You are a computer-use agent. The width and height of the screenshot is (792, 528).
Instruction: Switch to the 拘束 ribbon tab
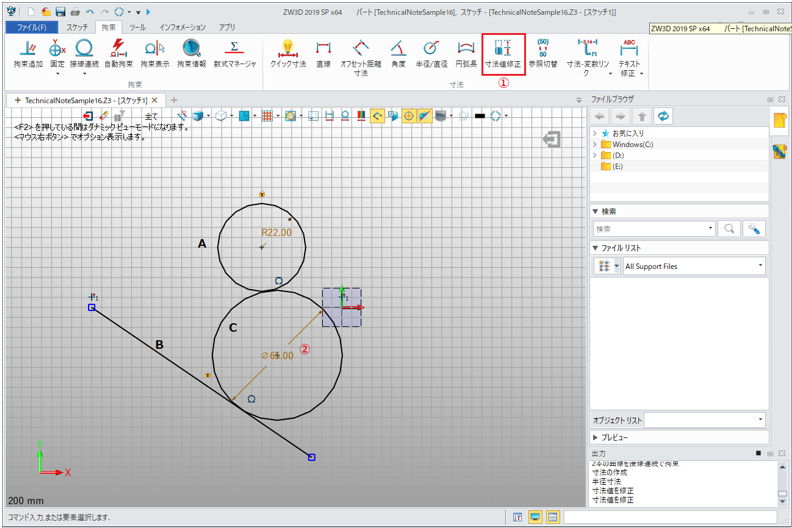coord(109,27)
